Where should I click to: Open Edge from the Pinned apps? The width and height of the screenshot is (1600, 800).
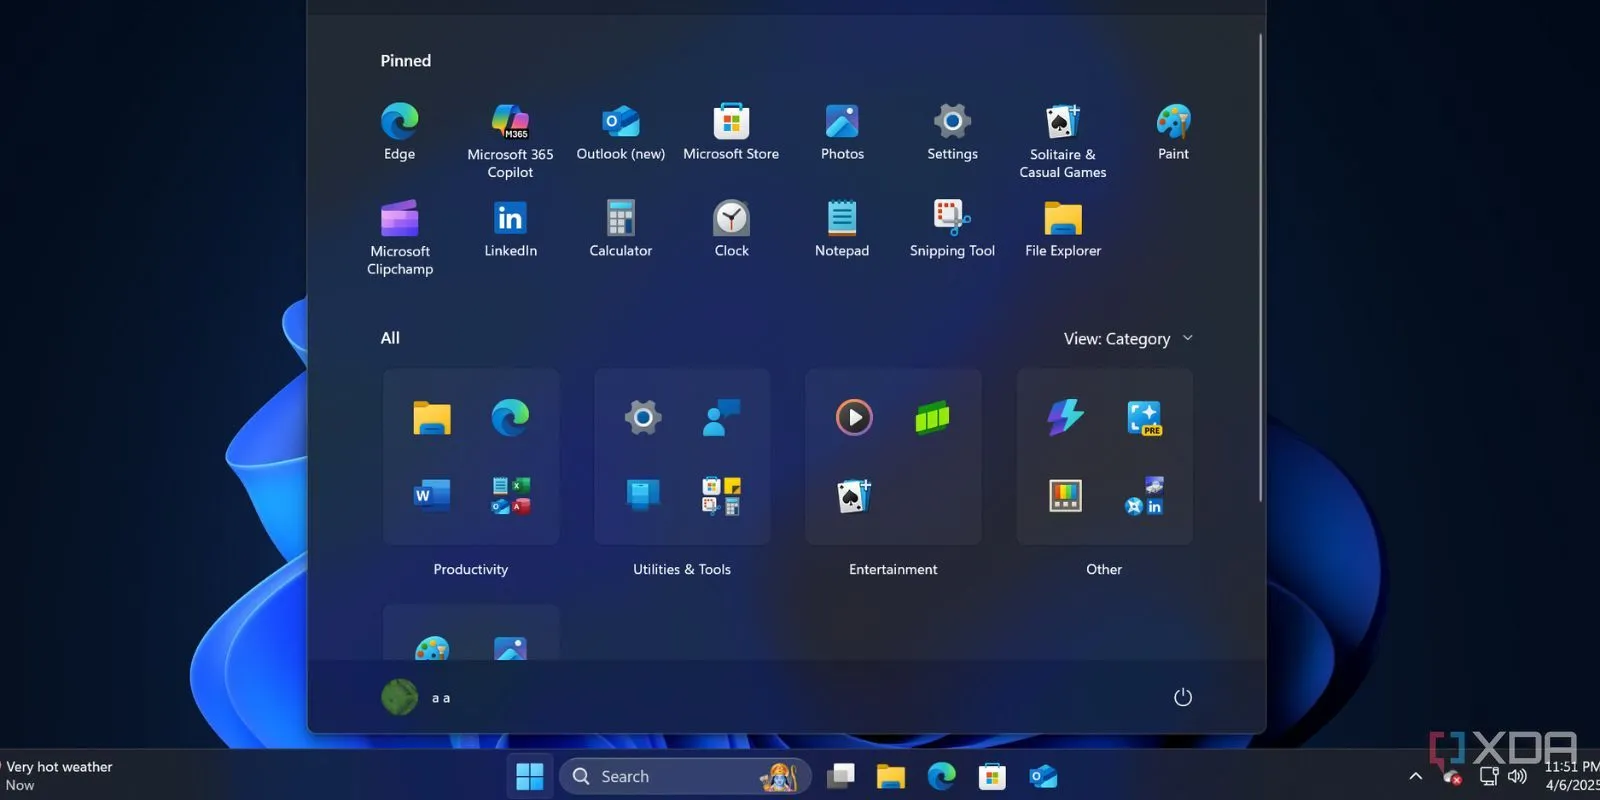point(399,132)
